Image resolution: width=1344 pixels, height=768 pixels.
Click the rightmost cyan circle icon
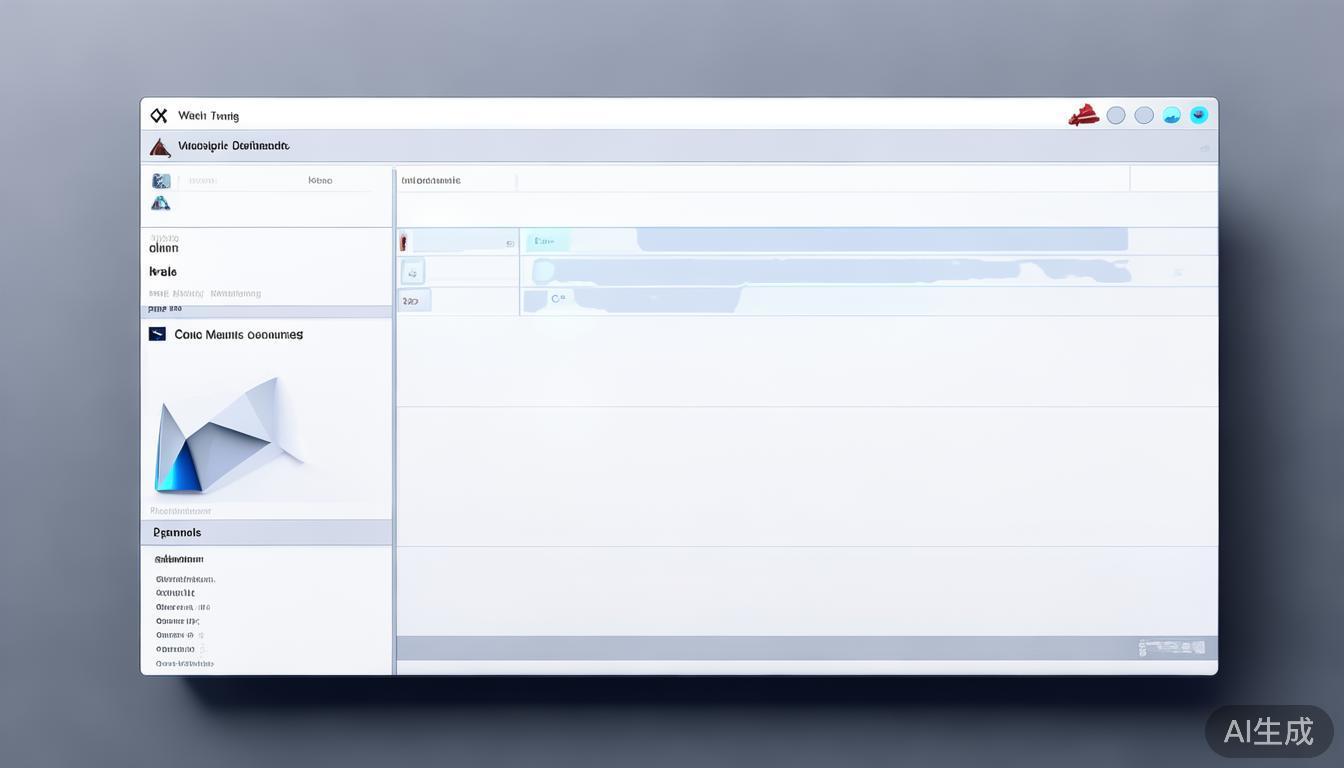[x=1199, y=115]
